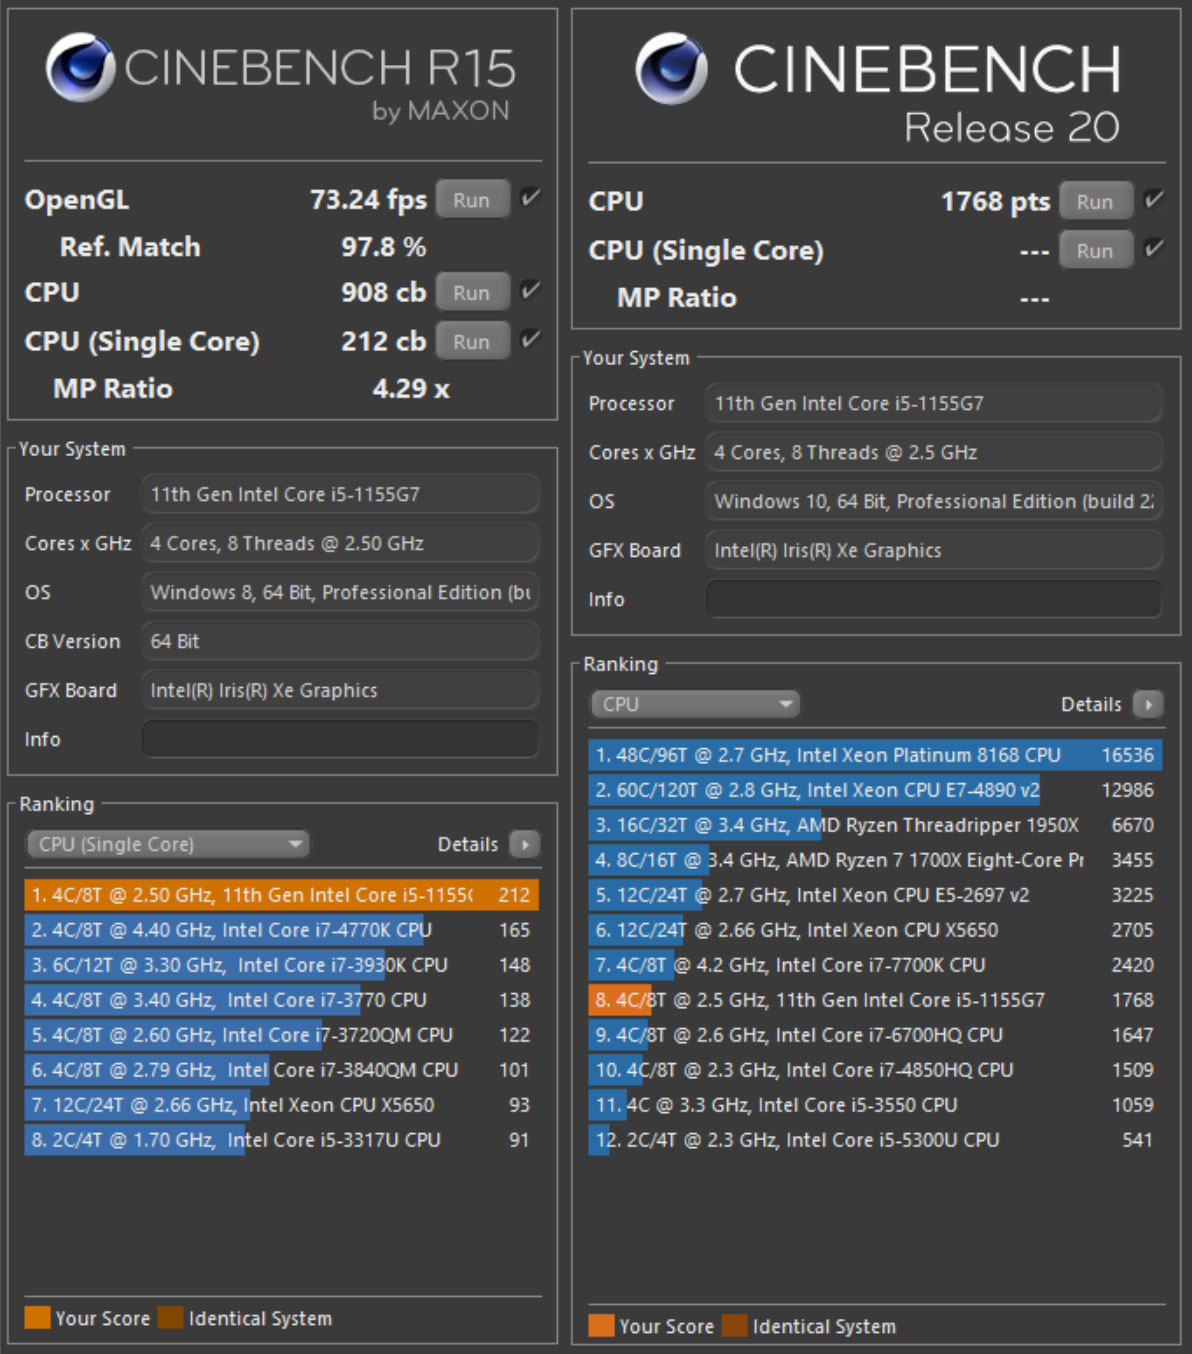Select the Ryzen 7 1700X ranking row
1192x1354 pixels.
click(x=875, y=860)
